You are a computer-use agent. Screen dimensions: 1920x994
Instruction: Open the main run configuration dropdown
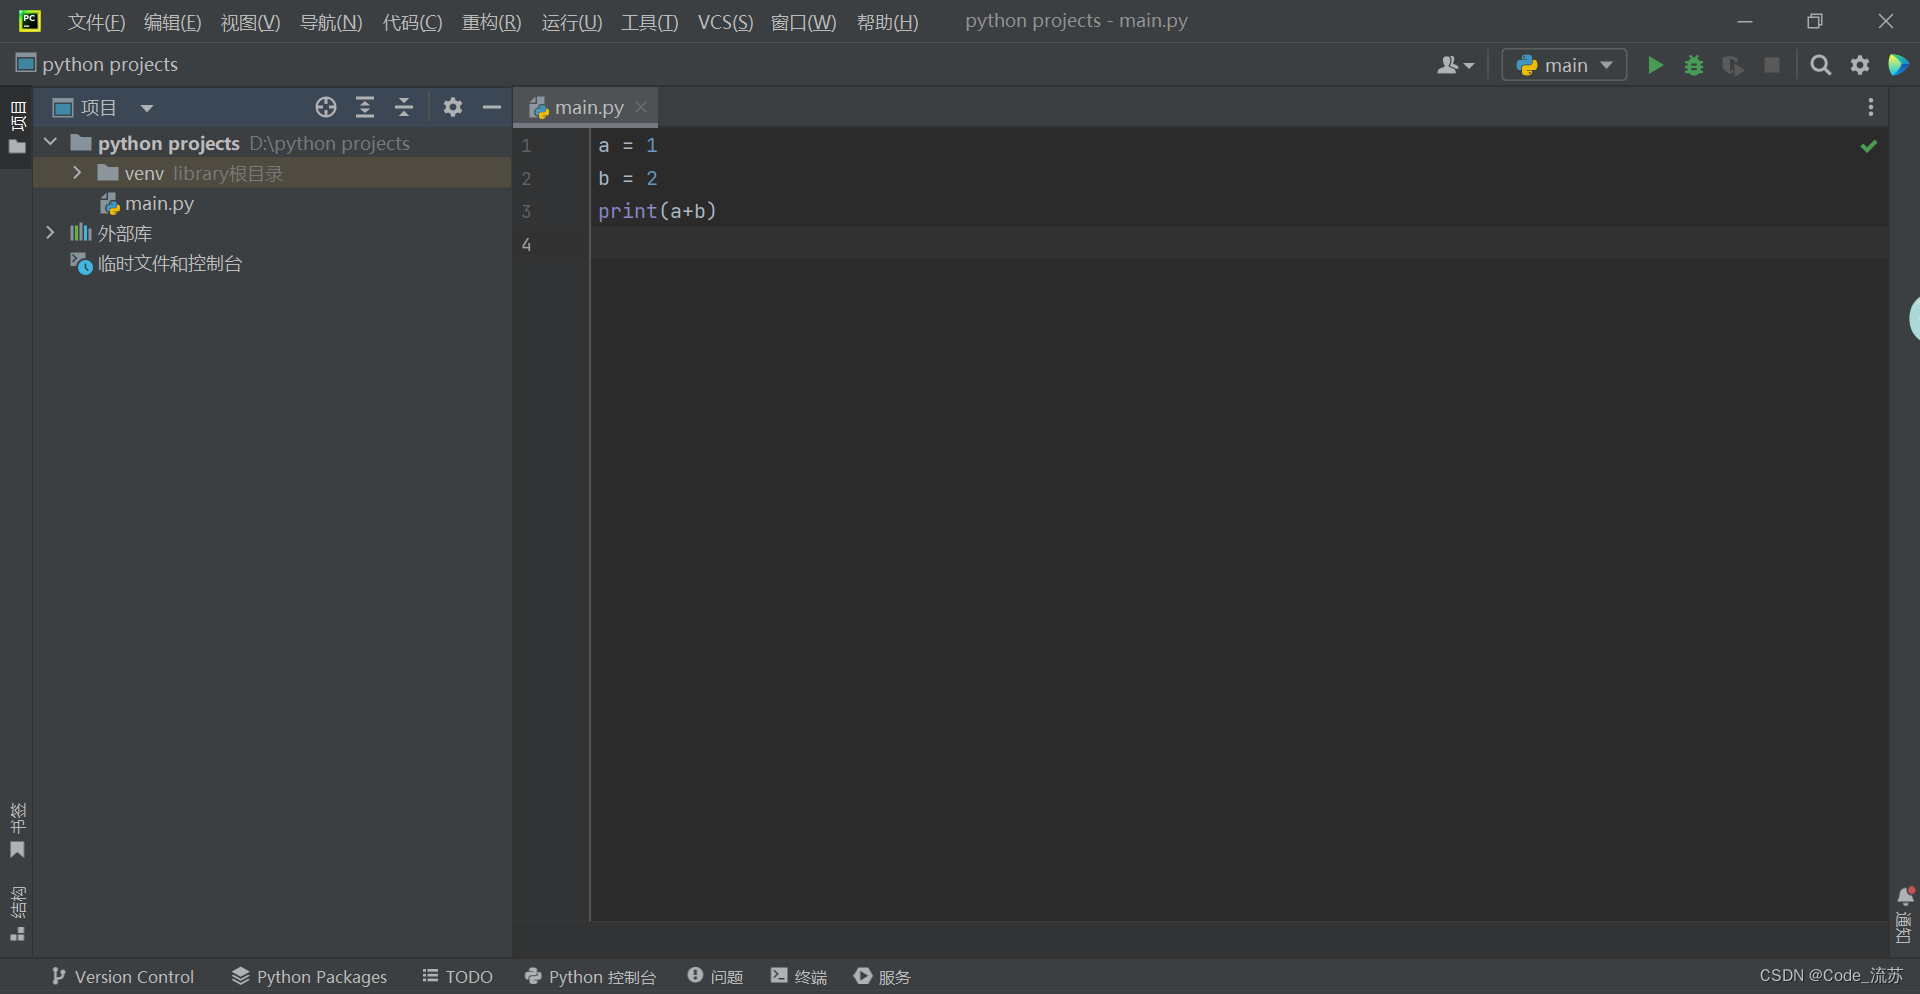(1564, 65)
